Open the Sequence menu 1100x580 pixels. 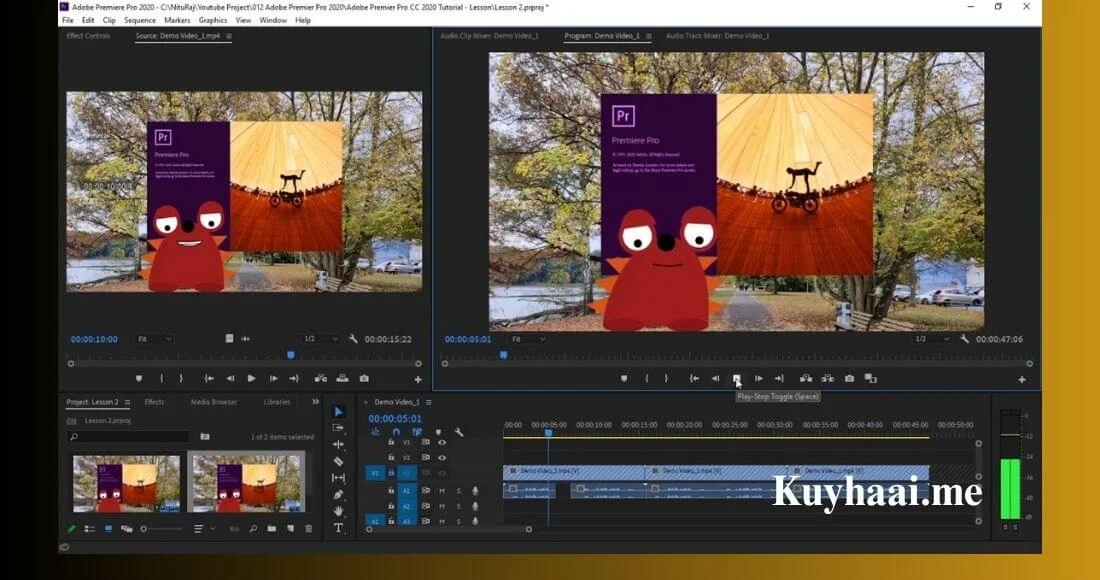[x=140, y=20]
